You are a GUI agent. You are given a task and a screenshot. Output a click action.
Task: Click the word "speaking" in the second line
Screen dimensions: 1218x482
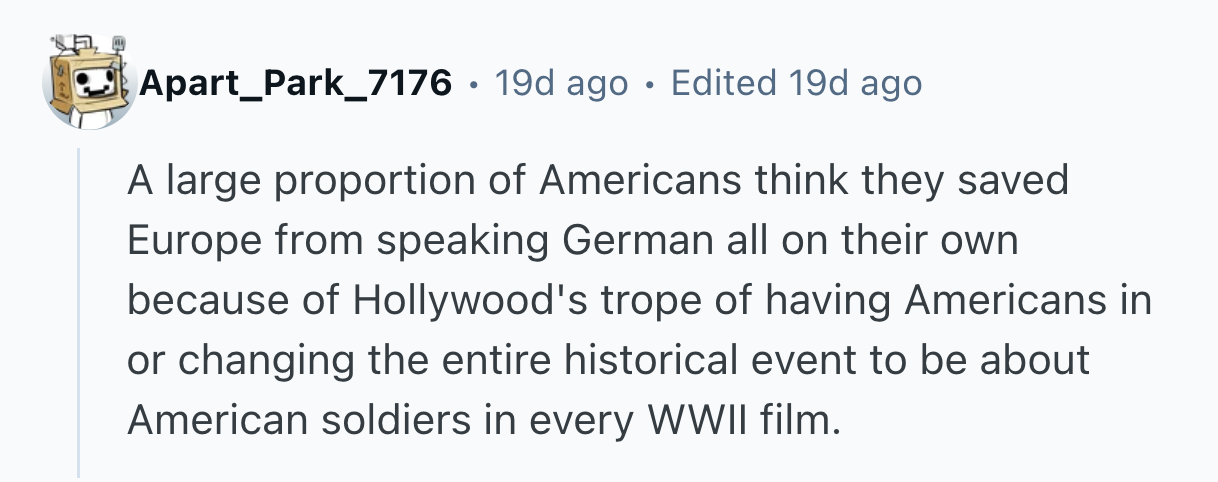coord(442,241)
